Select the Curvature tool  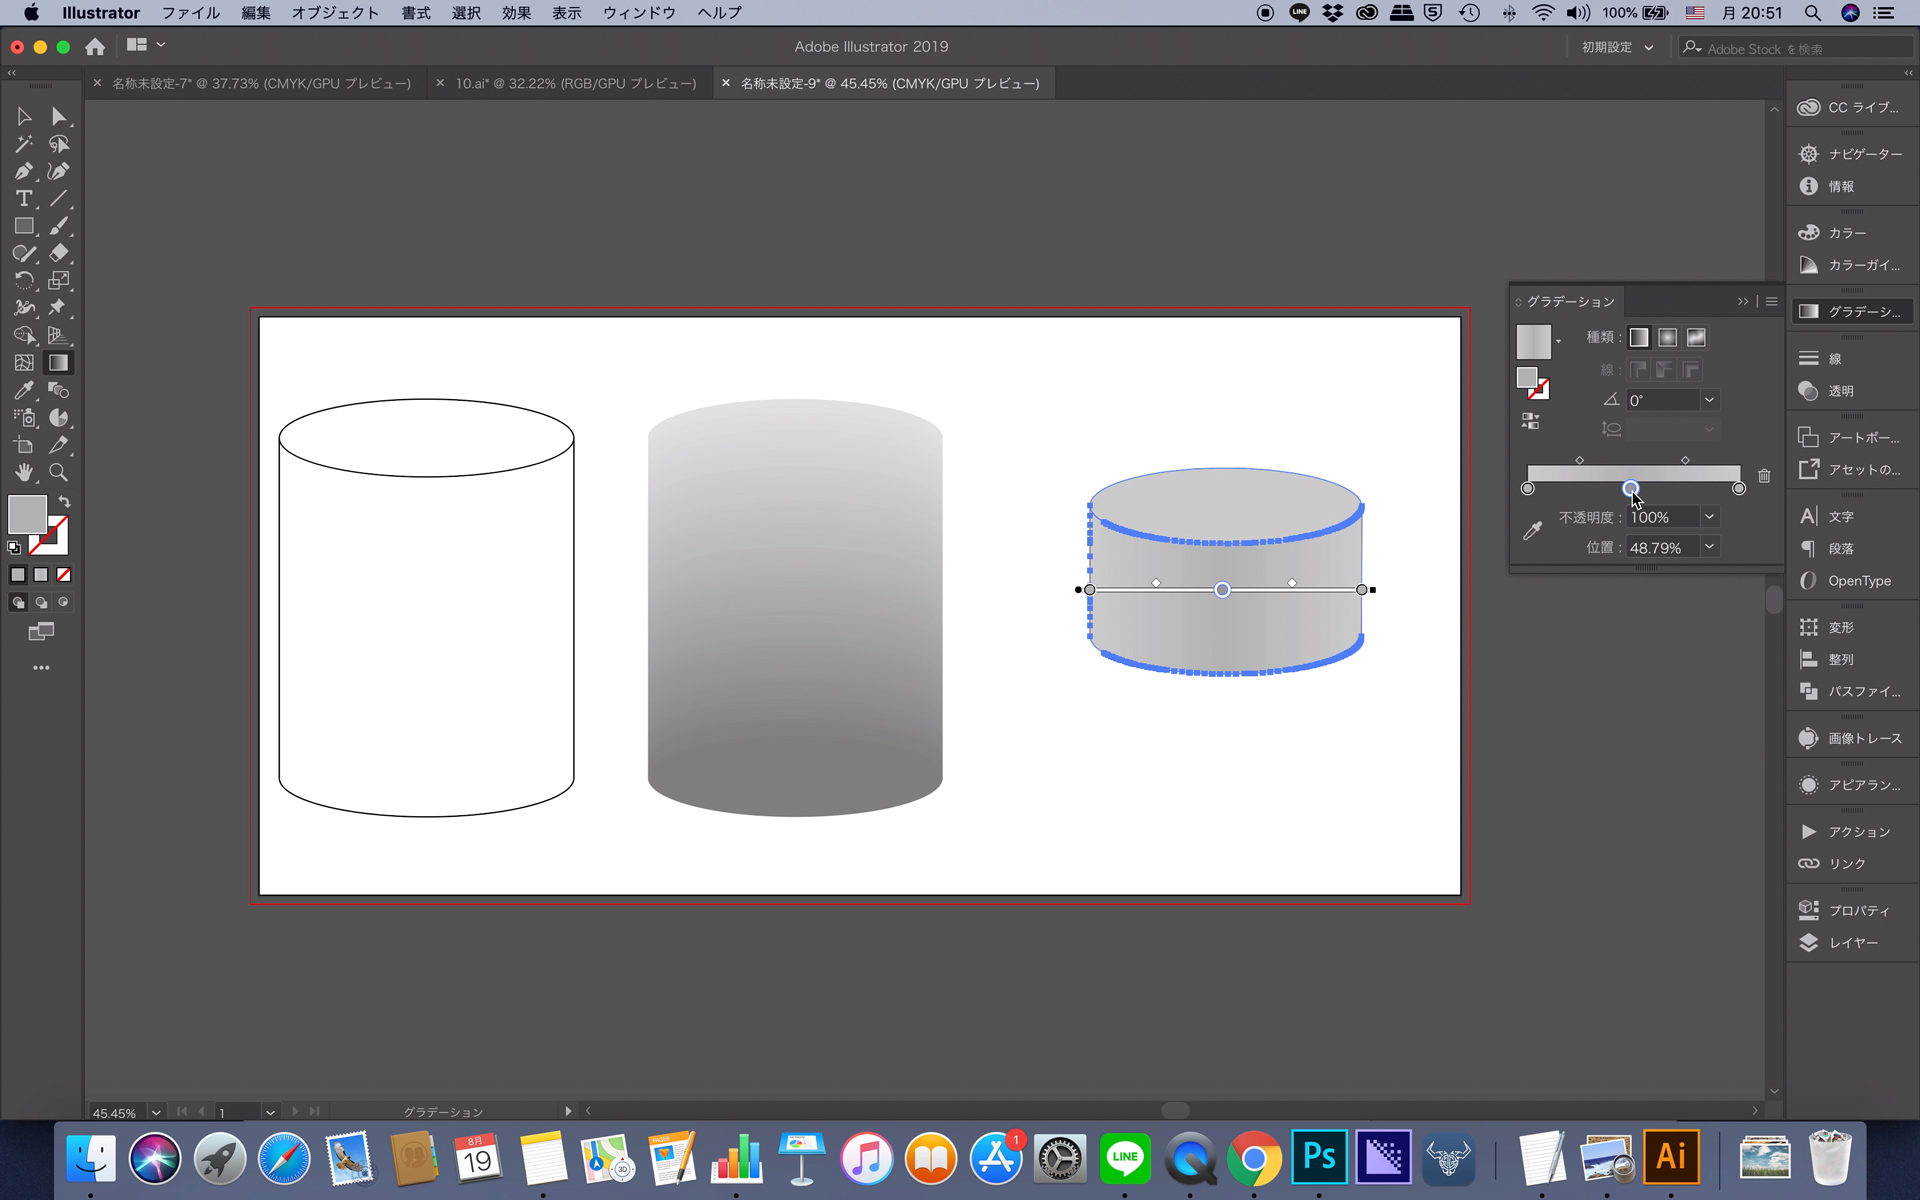coord(59,171)
